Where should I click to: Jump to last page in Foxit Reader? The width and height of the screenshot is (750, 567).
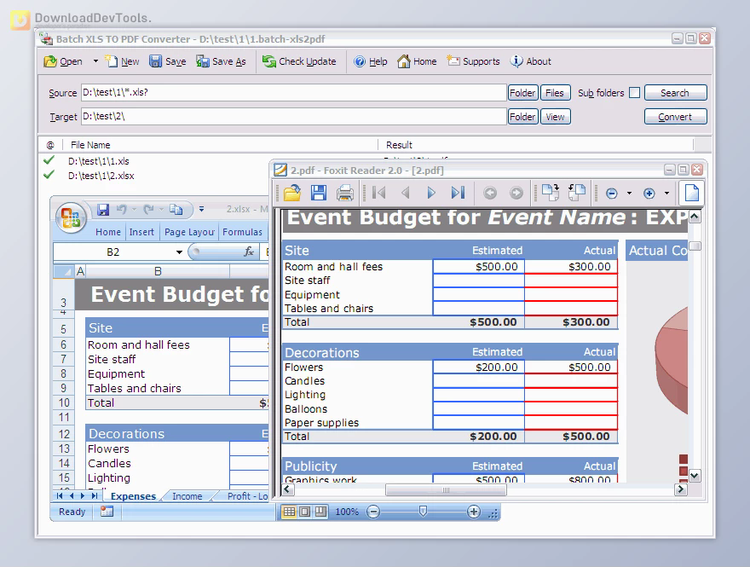458,193
